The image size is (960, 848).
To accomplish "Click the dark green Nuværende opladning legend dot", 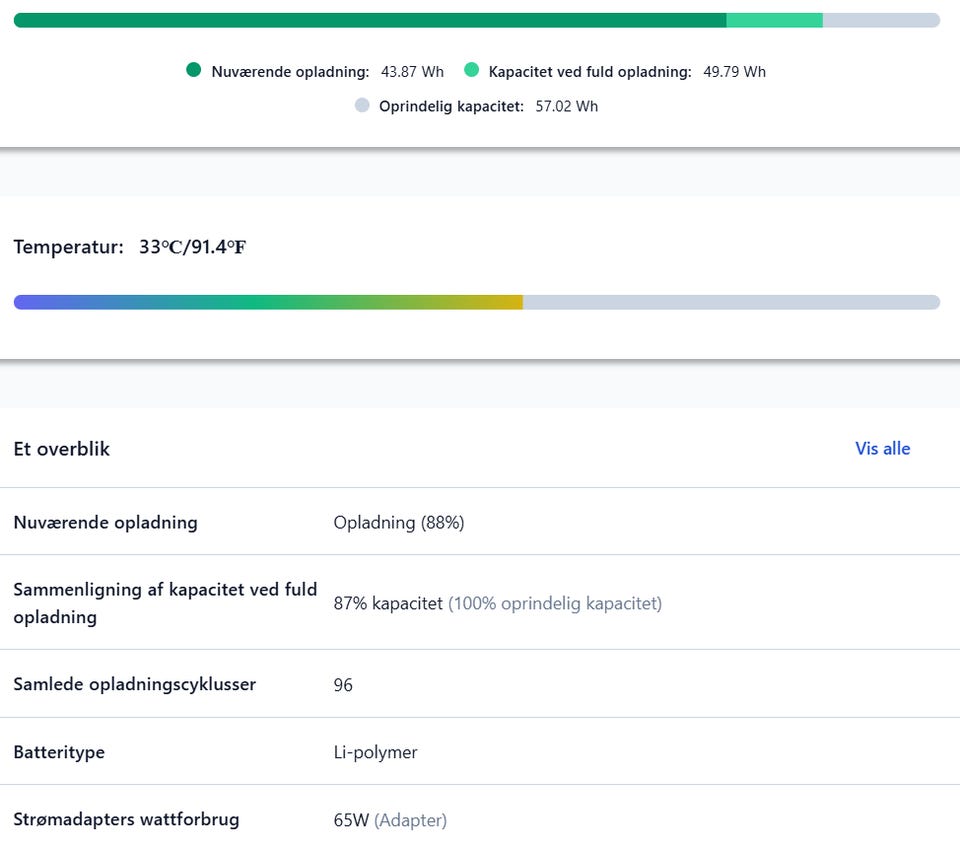I will tap(194, 70).
